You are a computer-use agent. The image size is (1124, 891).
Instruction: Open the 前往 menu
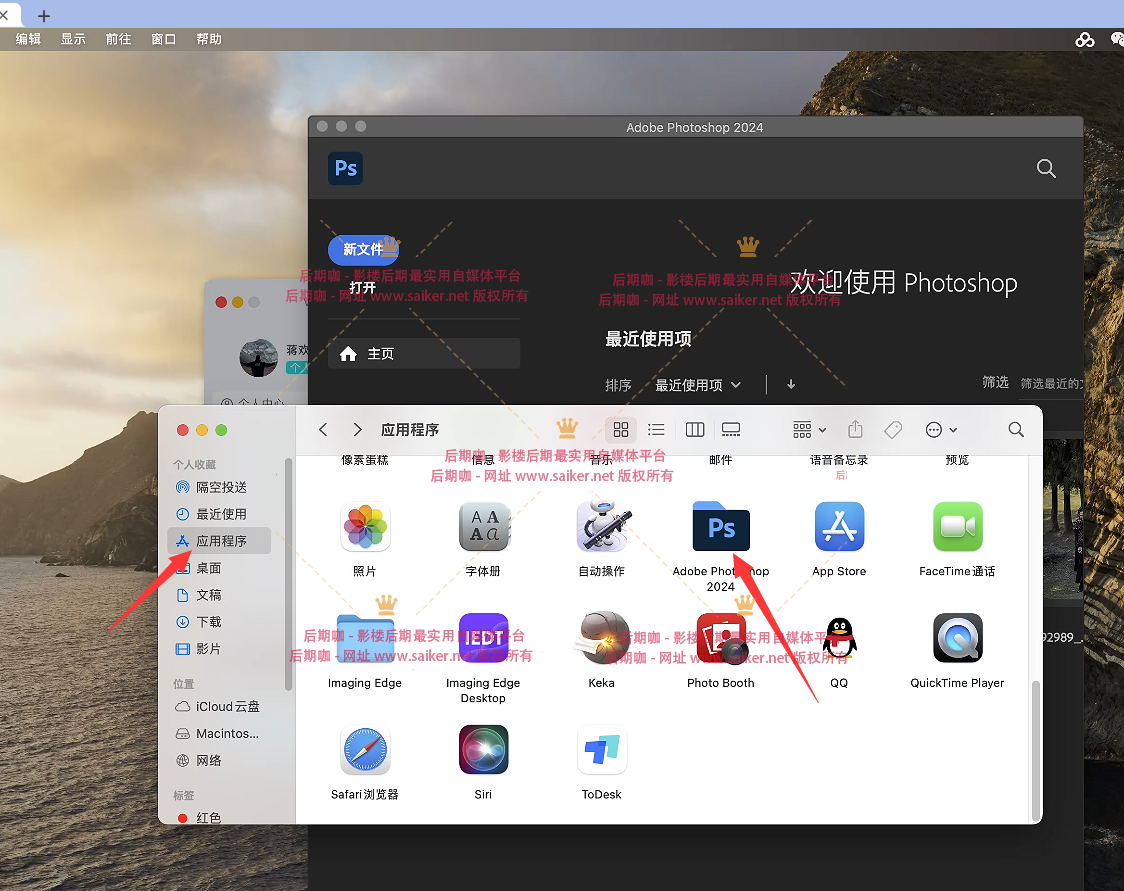coord(118,39)
